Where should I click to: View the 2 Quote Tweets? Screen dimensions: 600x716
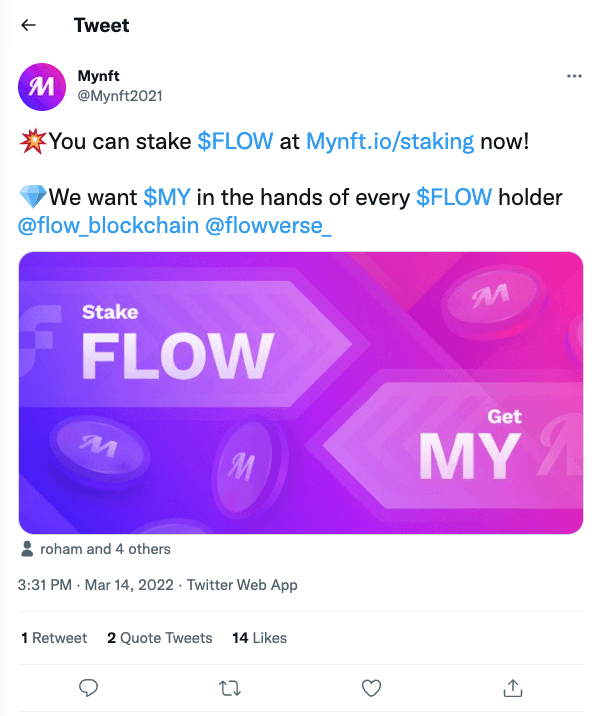pyautogui.click(x=160, y=638)
